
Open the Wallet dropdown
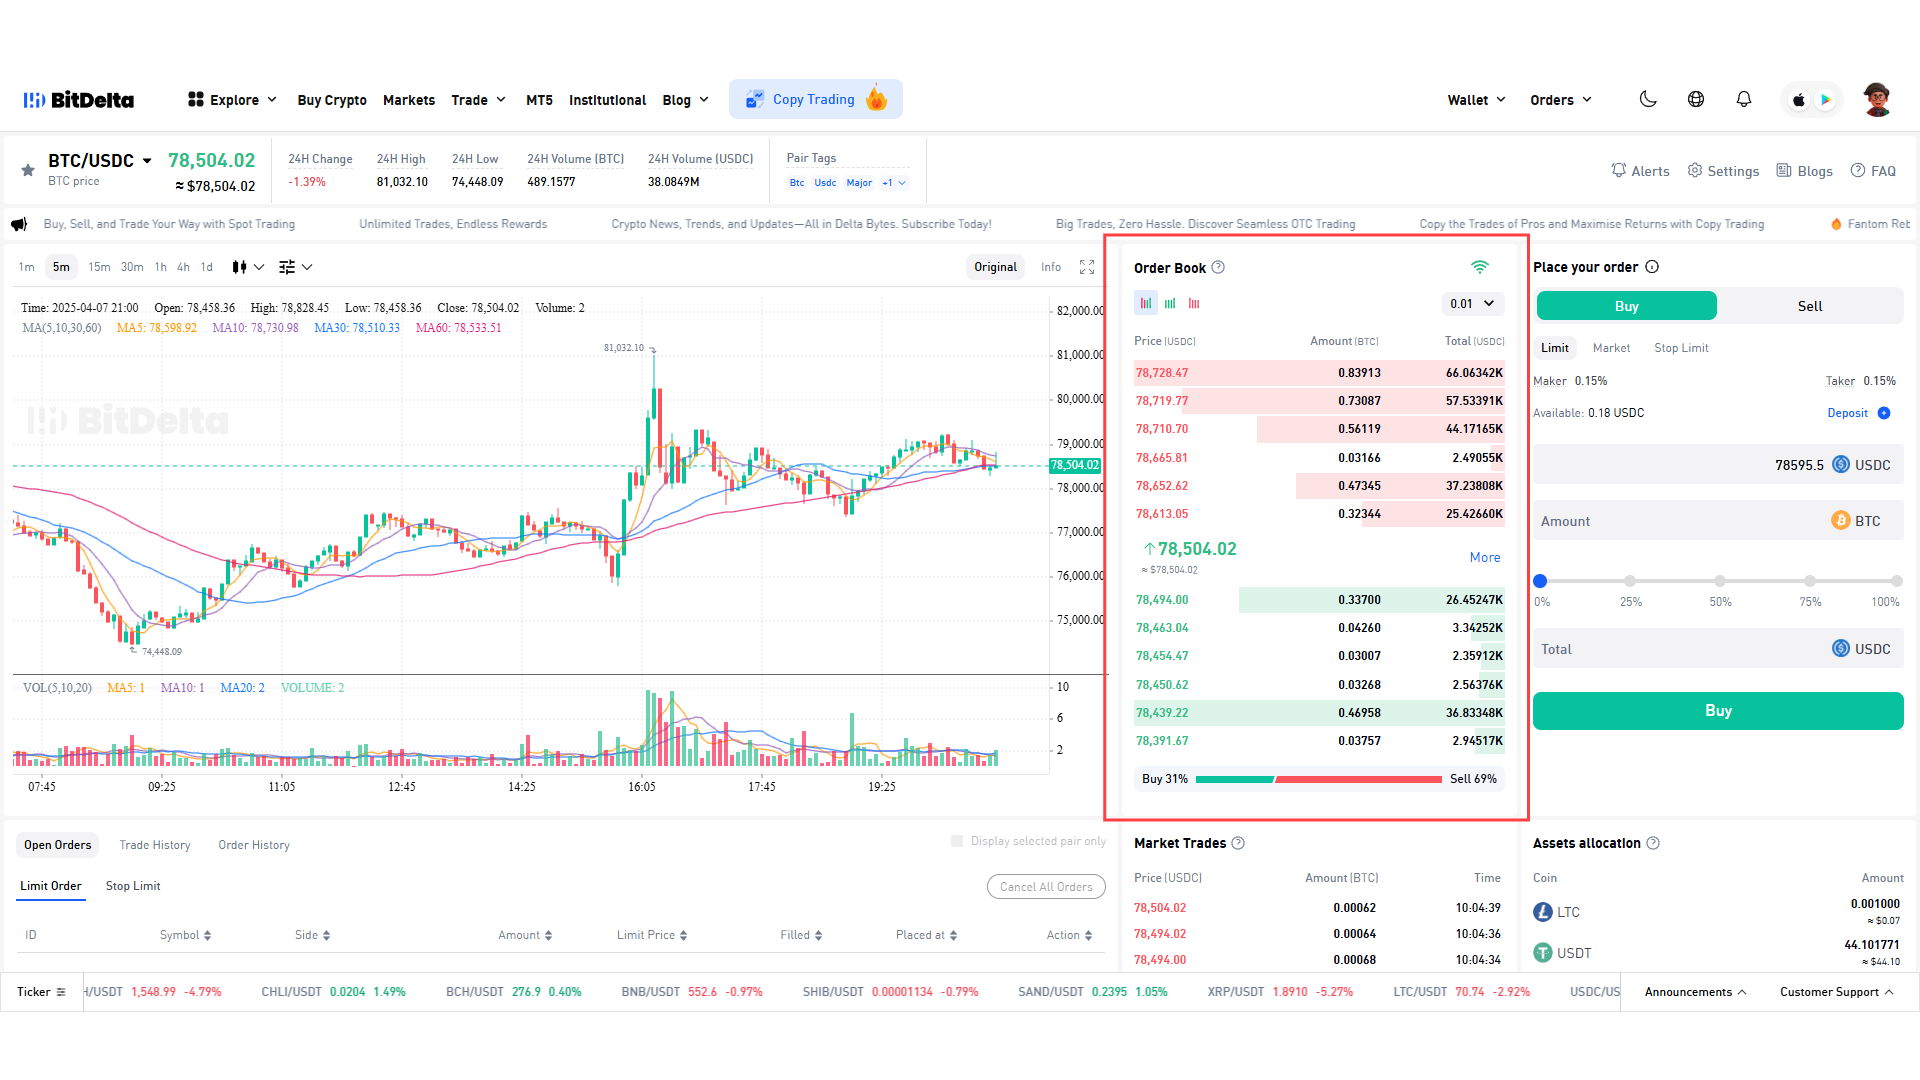(1476, 100)
